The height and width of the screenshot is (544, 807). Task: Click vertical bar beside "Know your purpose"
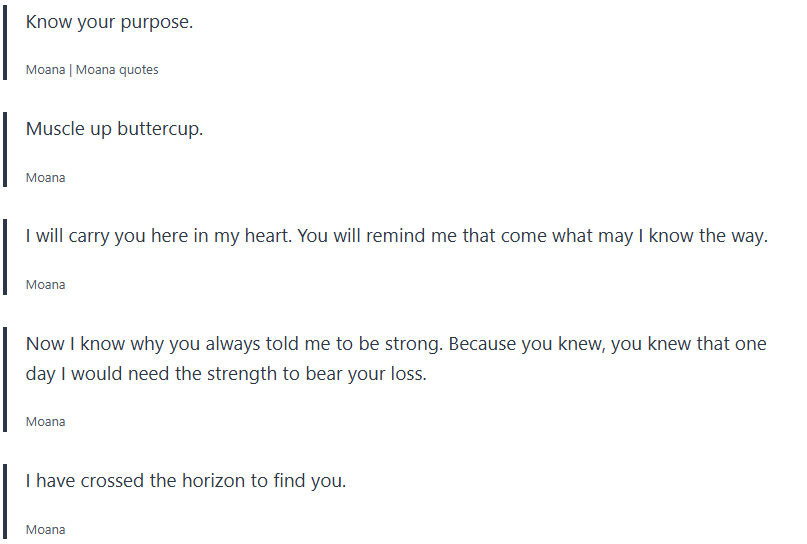point(5,40)
